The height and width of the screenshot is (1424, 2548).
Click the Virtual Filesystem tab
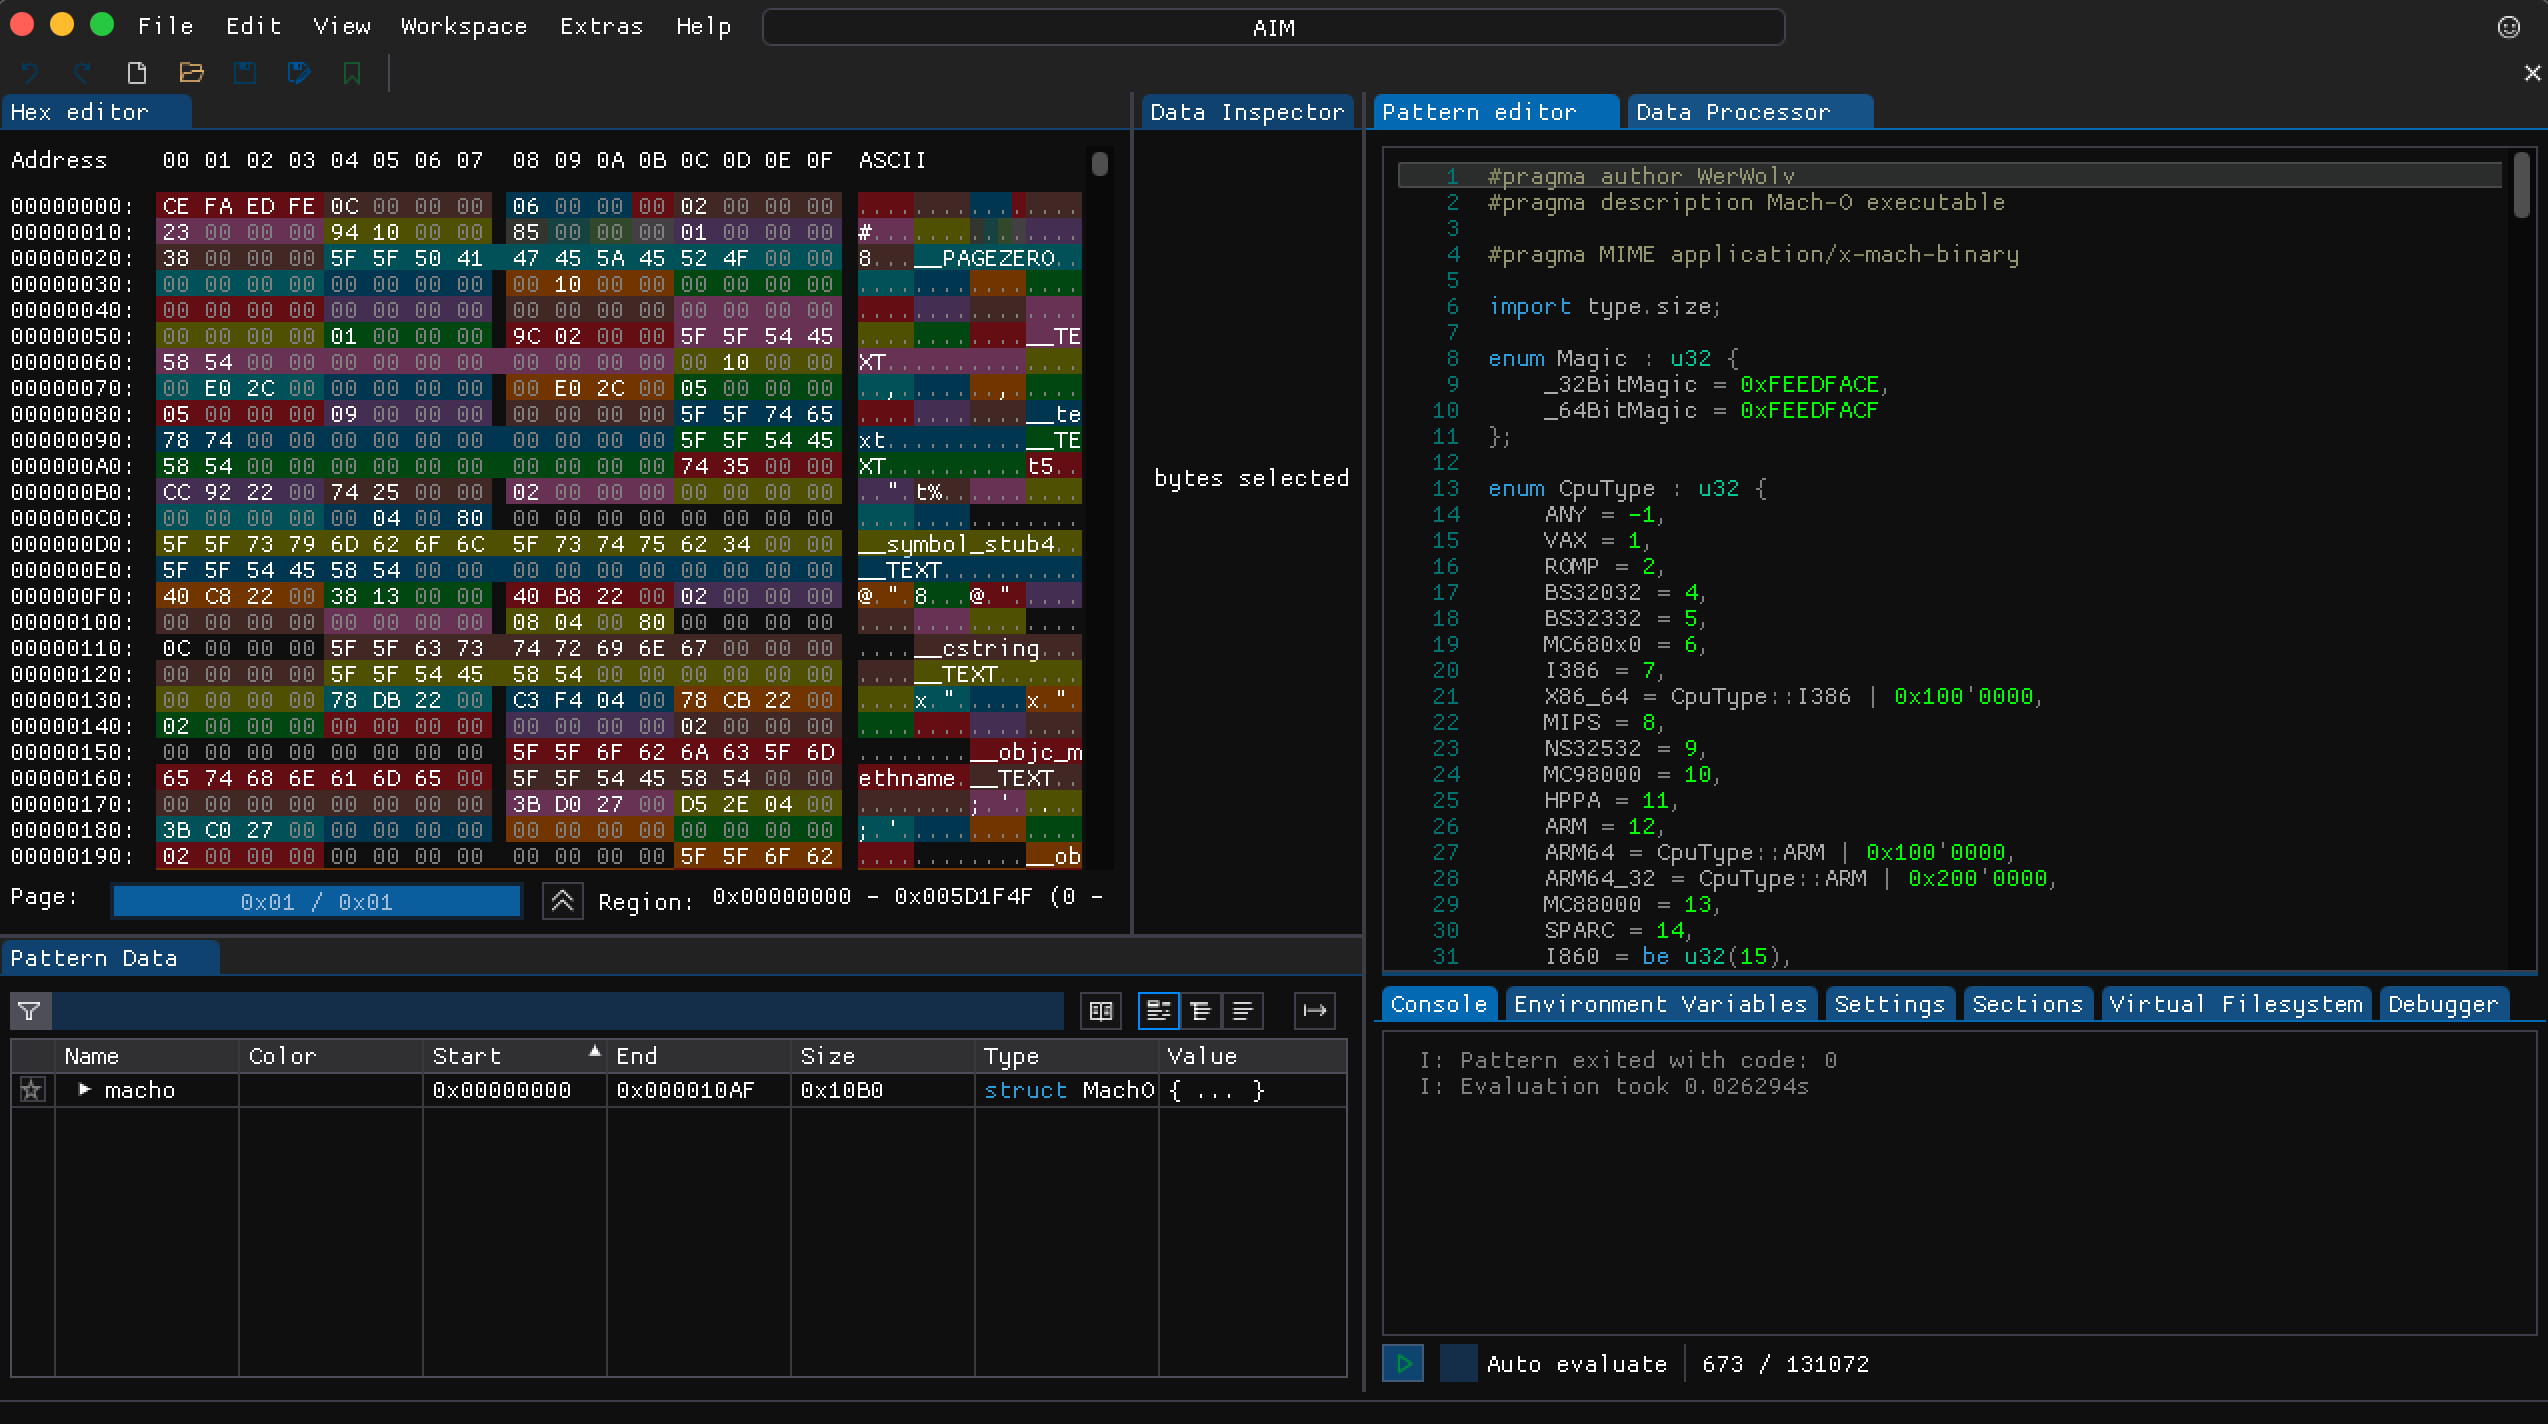tap(2235, 1004)
